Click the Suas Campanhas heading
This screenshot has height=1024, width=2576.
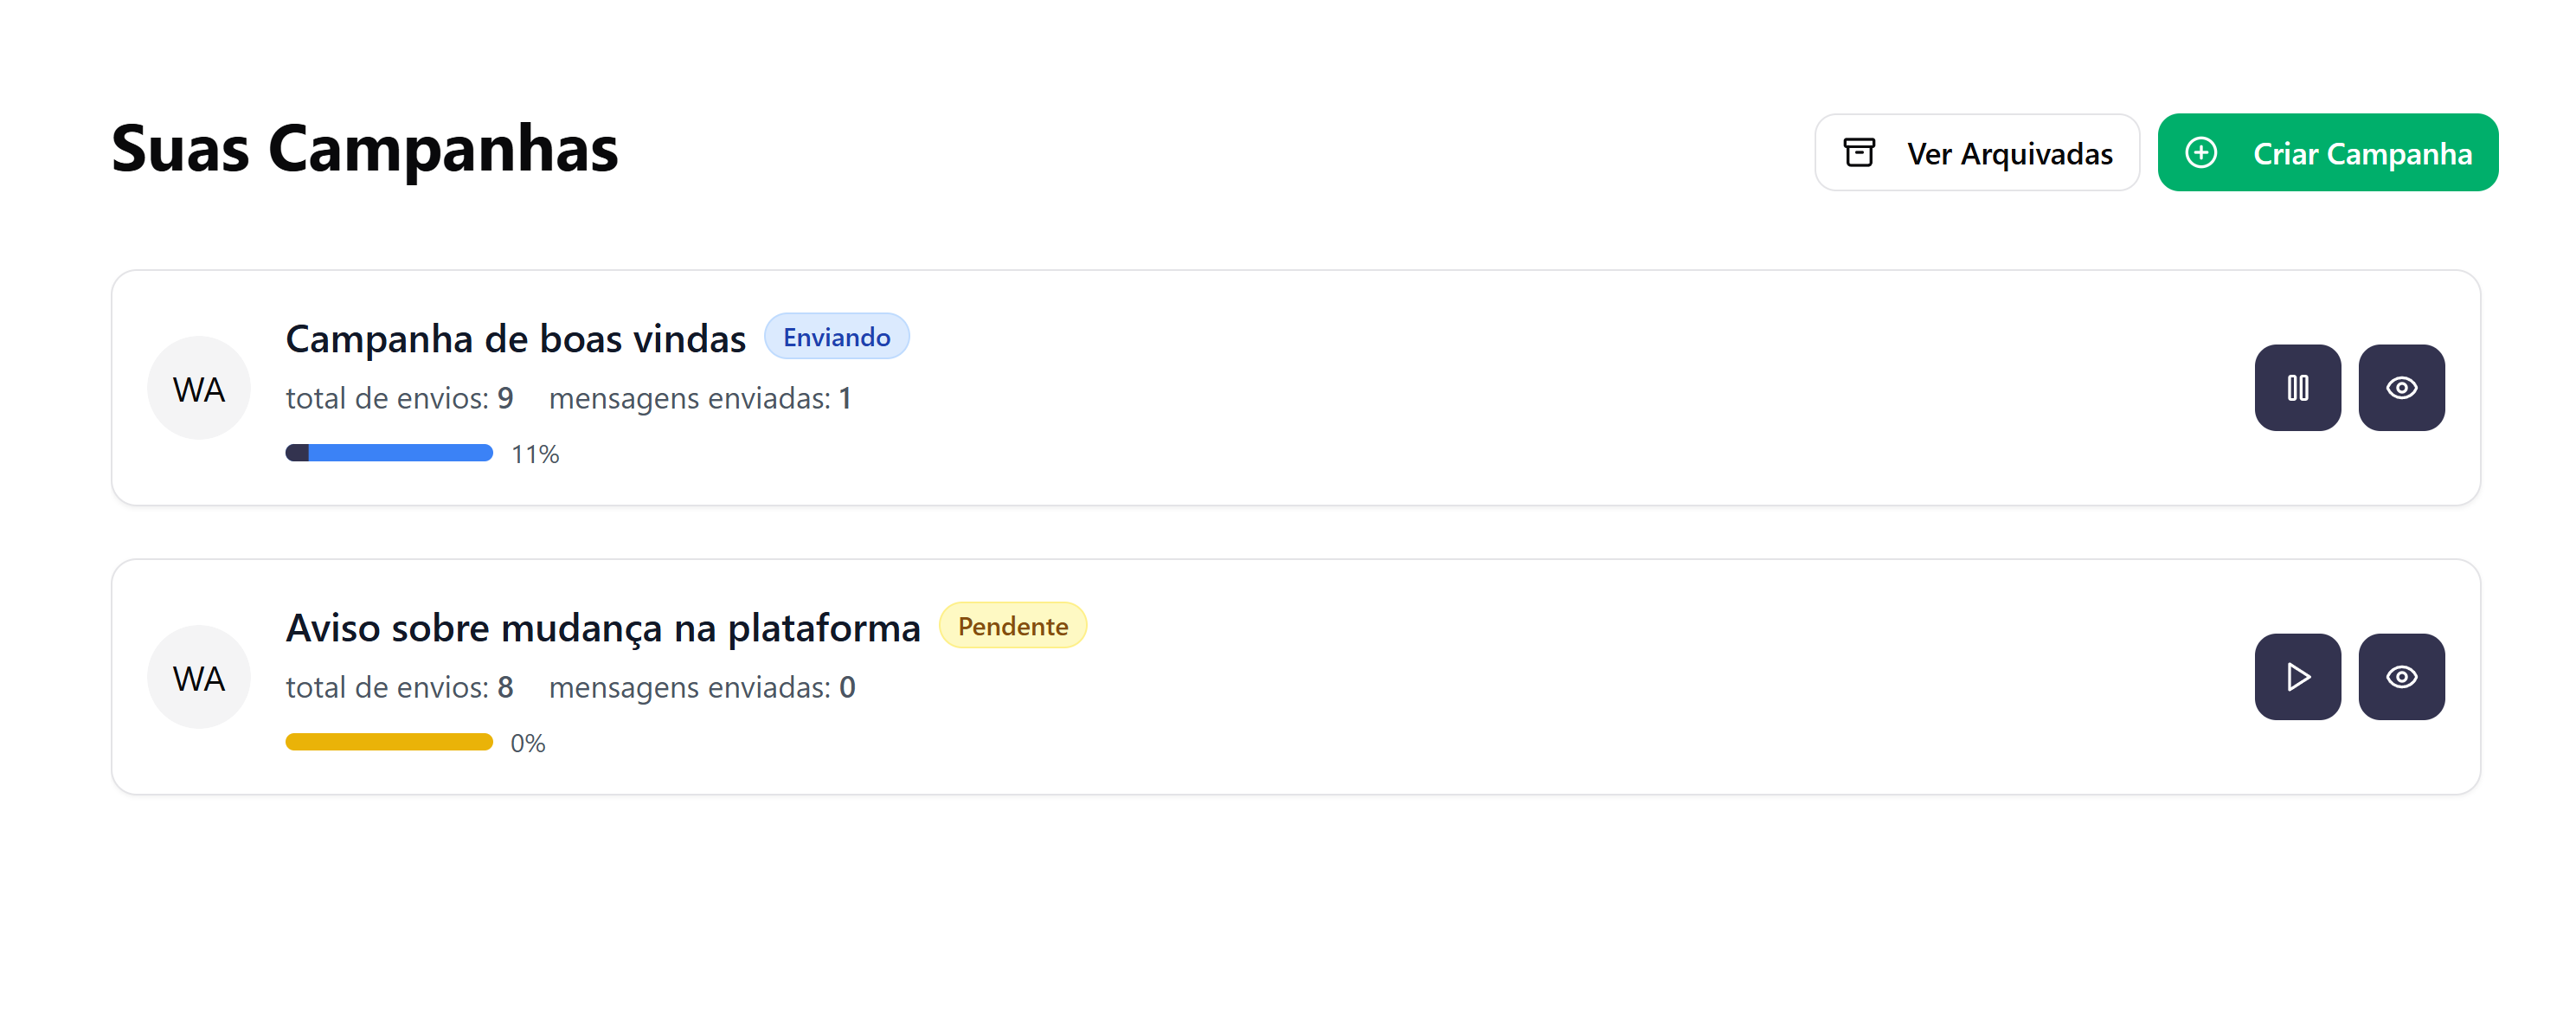[x=365, y=149]
